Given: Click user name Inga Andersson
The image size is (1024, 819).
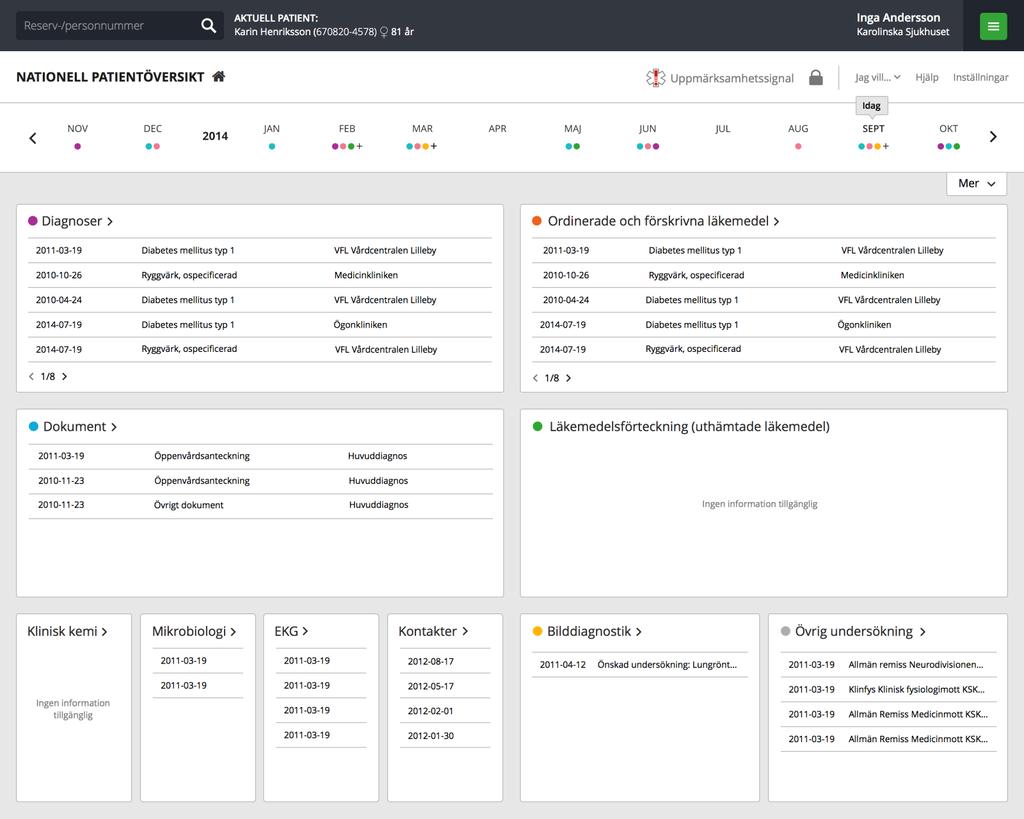Looking at the screenshot, I should [898, 18].
